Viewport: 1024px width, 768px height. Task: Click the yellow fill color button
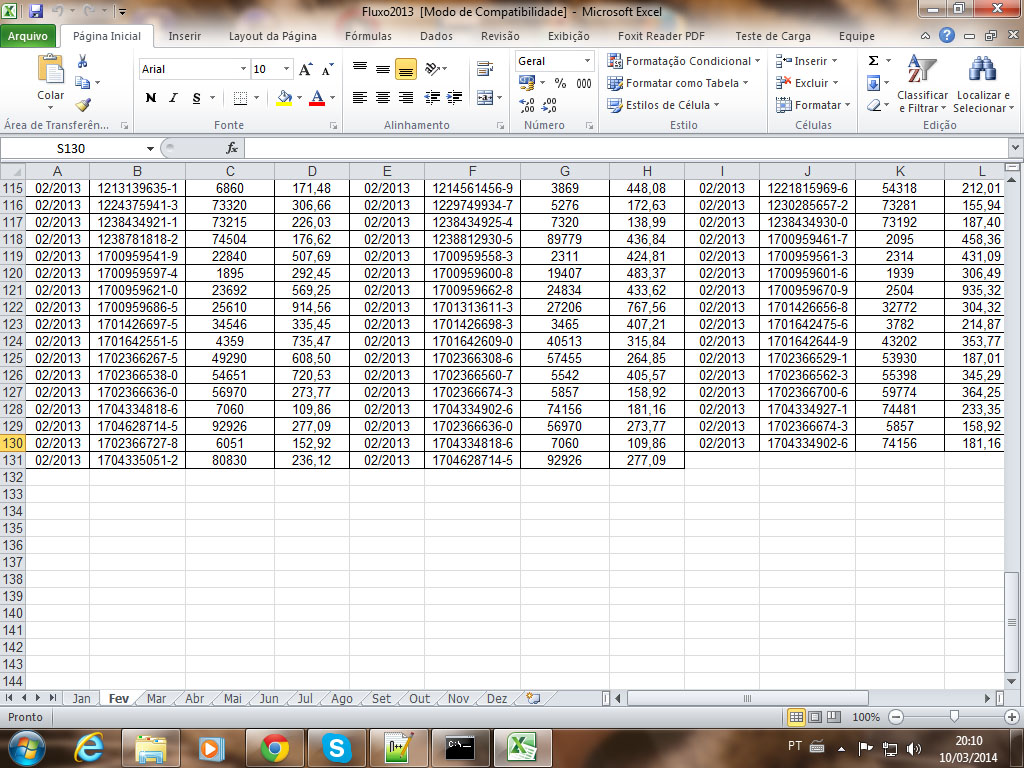pos(284,98)
